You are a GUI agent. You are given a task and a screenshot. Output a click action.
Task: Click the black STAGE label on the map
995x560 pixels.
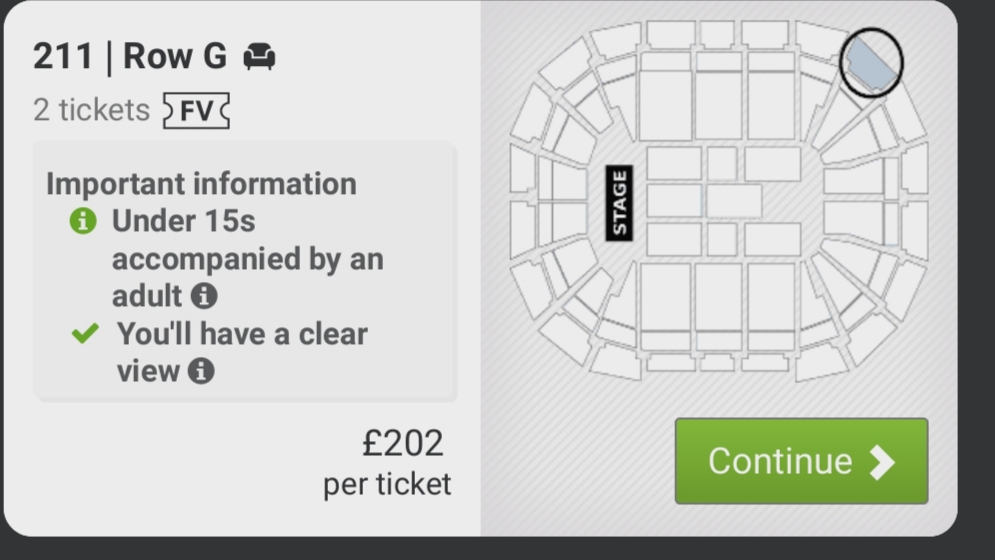[619, 203]
